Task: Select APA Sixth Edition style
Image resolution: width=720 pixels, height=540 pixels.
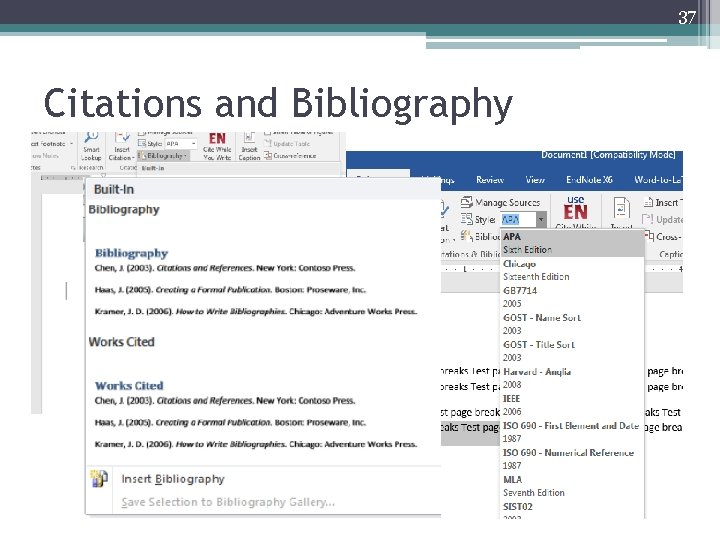Action: [x=572, y=243]
